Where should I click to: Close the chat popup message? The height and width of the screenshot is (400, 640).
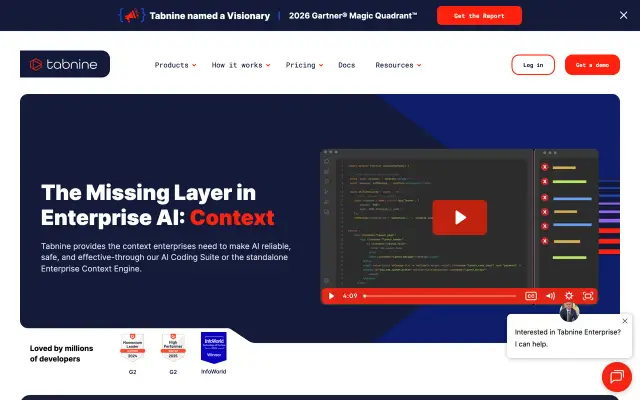625,321
